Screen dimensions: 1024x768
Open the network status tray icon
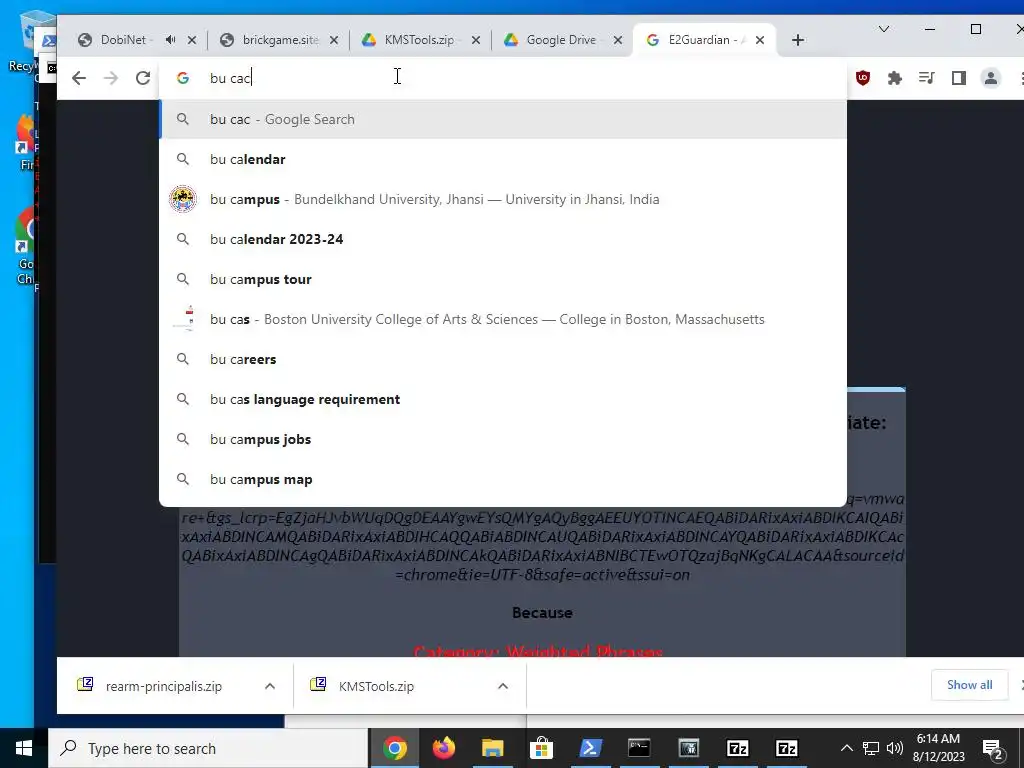click(x=871, y=748)
